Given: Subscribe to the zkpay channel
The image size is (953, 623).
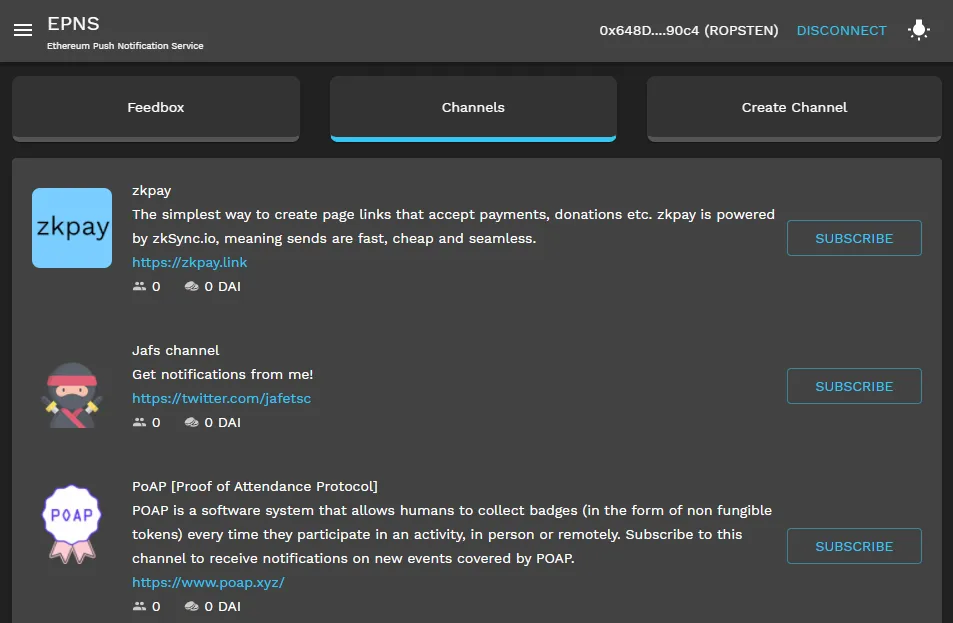Looking at the screenshot, I should tap(854, 239).
